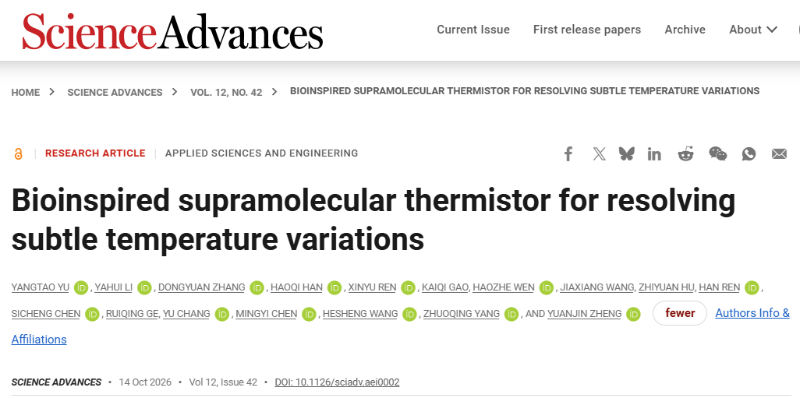Open the Current Issue menu item
The height and width of the screenshot is (398, 800).
(473, 30)
